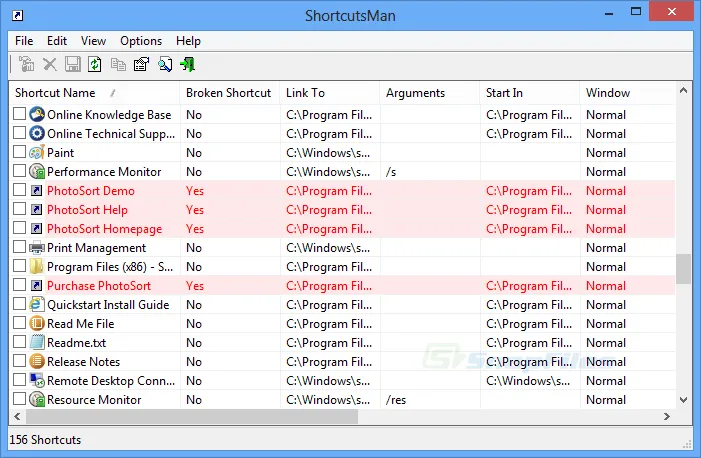
Task: Click the Online Technical Support gear icon
Action: pos(37,133)
